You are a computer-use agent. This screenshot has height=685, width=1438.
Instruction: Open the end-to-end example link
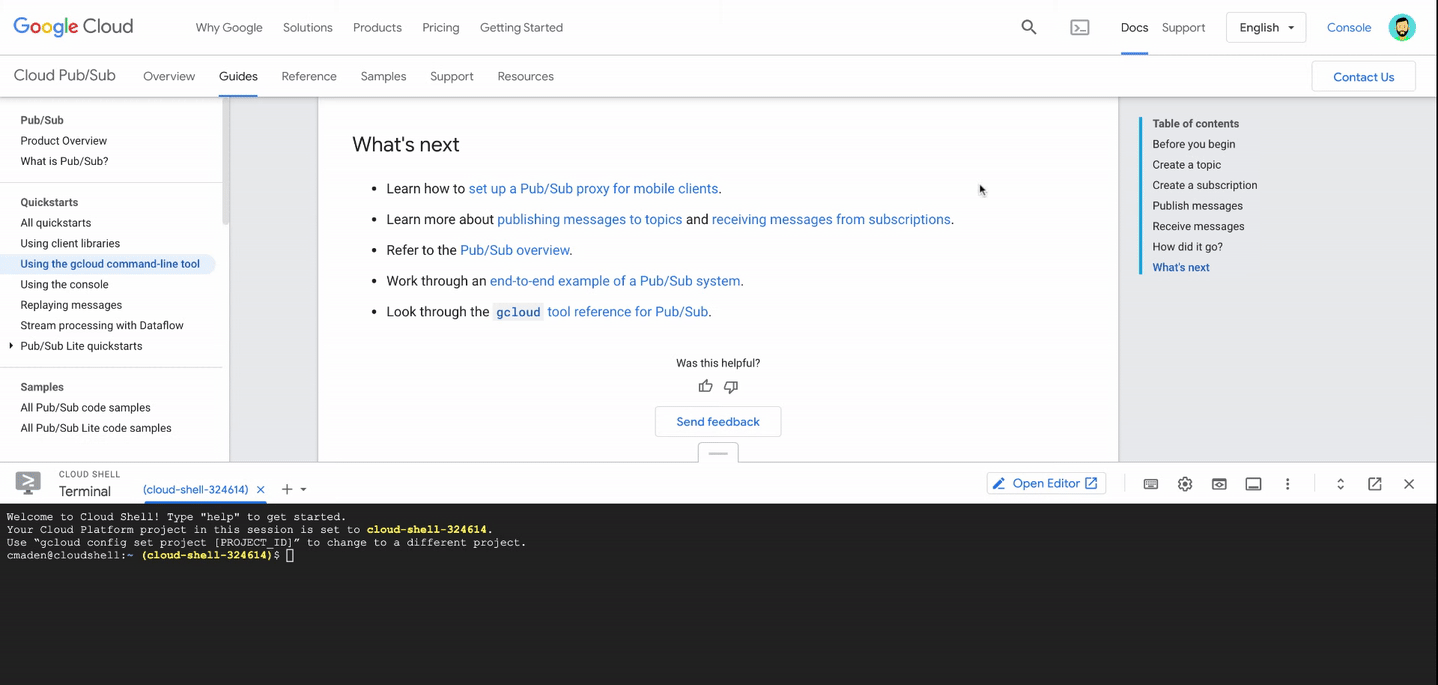point(615,281)
